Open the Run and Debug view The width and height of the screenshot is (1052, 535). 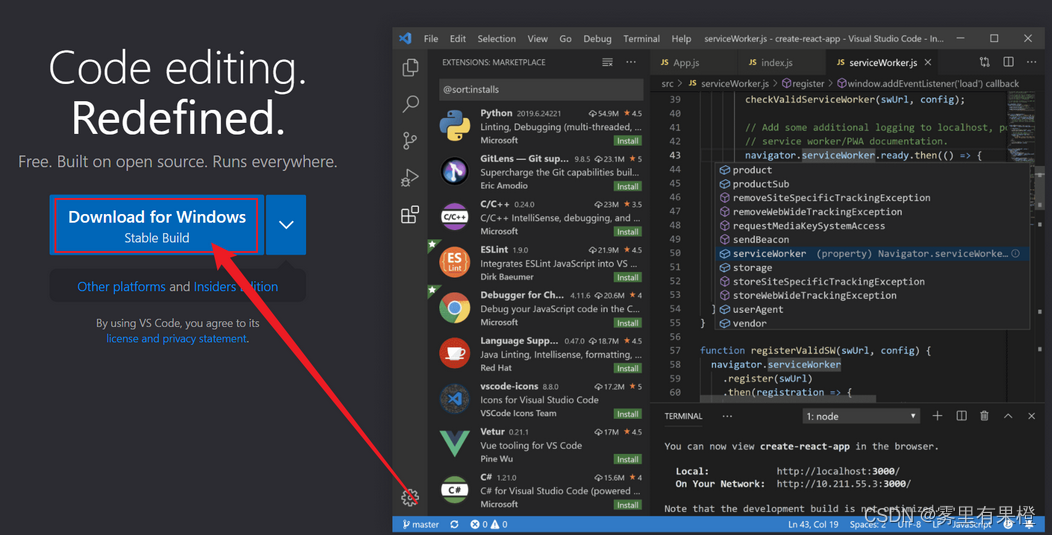pos(410,178)
